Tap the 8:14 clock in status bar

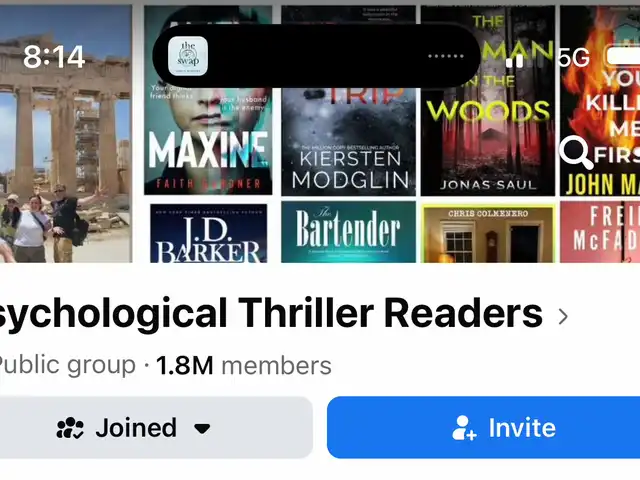(54, 57)
